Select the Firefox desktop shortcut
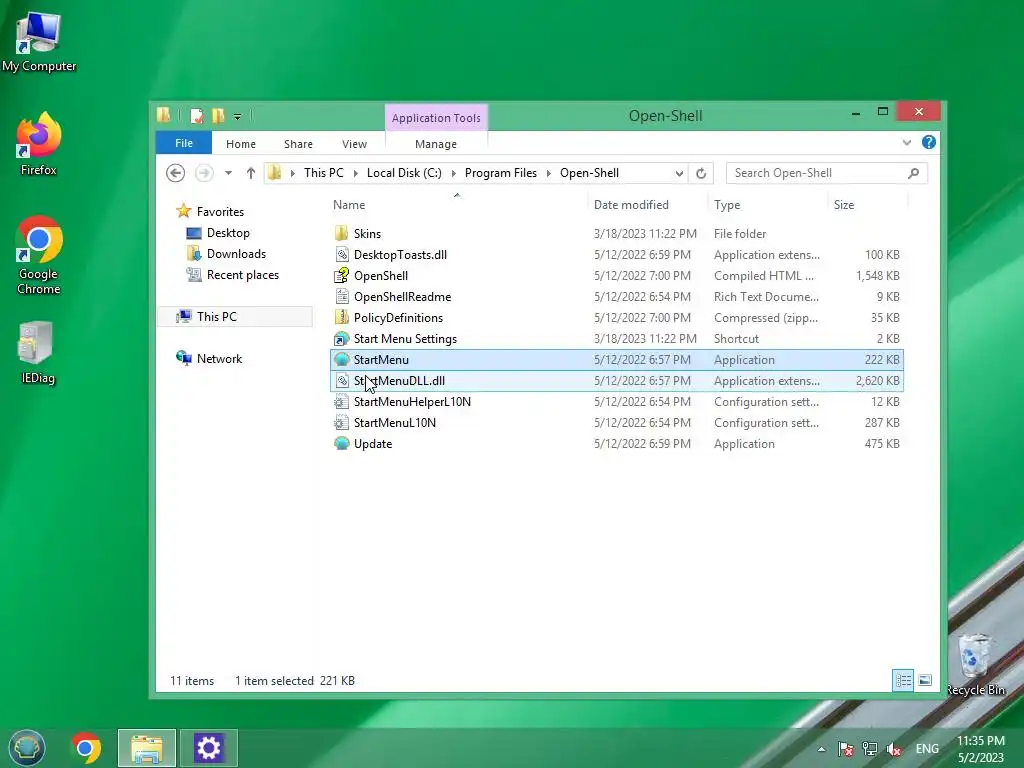1024x768 pixels. 39,144
